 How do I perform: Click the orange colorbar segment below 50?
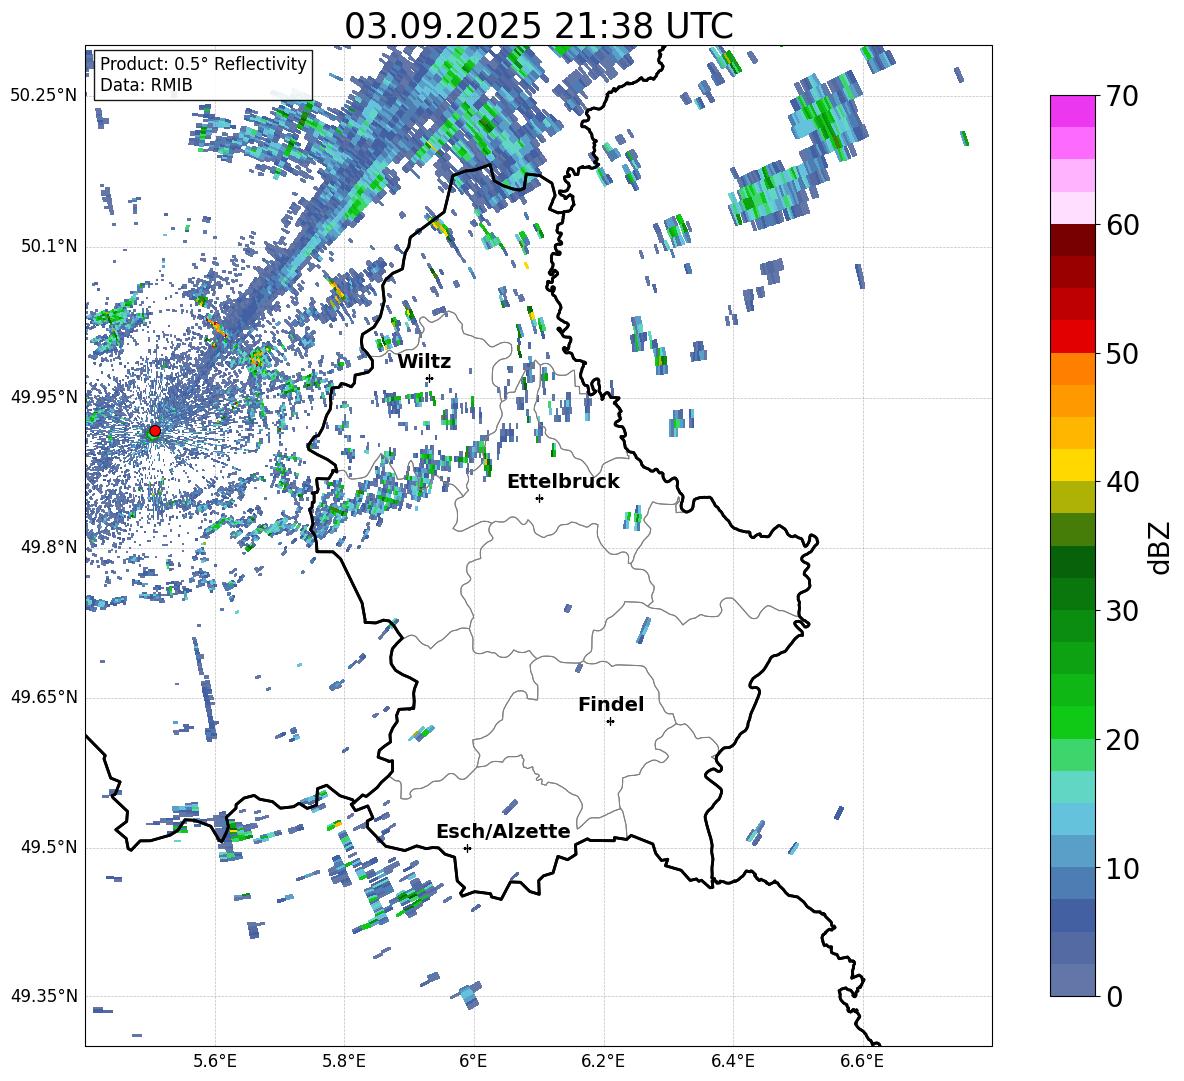[x=1073, y=368]
